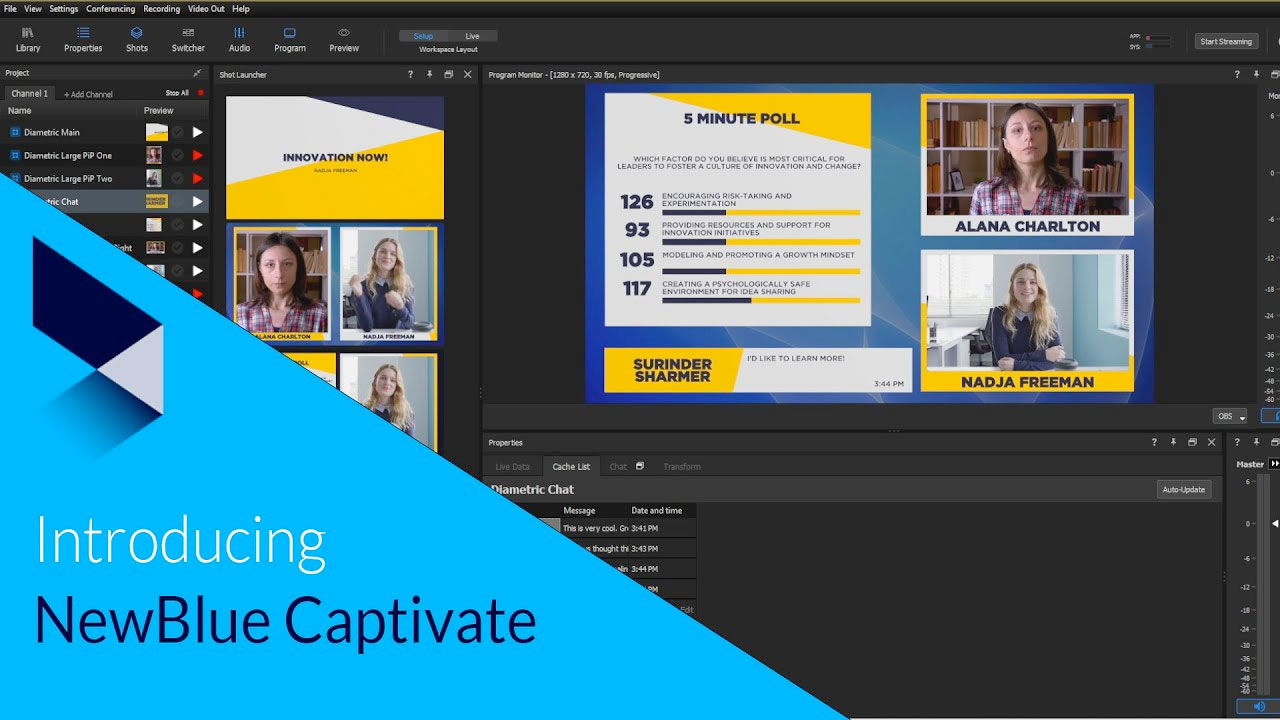Image resolution: width=1280 pixels, height=720 pixels.
Task: Open the Settings menu
Action: click(64, 9)
